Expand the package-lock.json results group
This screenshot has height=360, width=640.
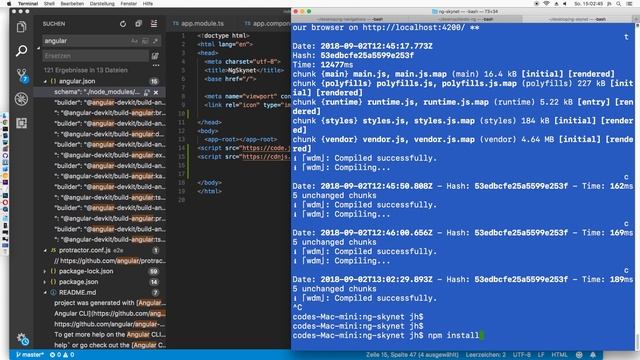point(45,271)
